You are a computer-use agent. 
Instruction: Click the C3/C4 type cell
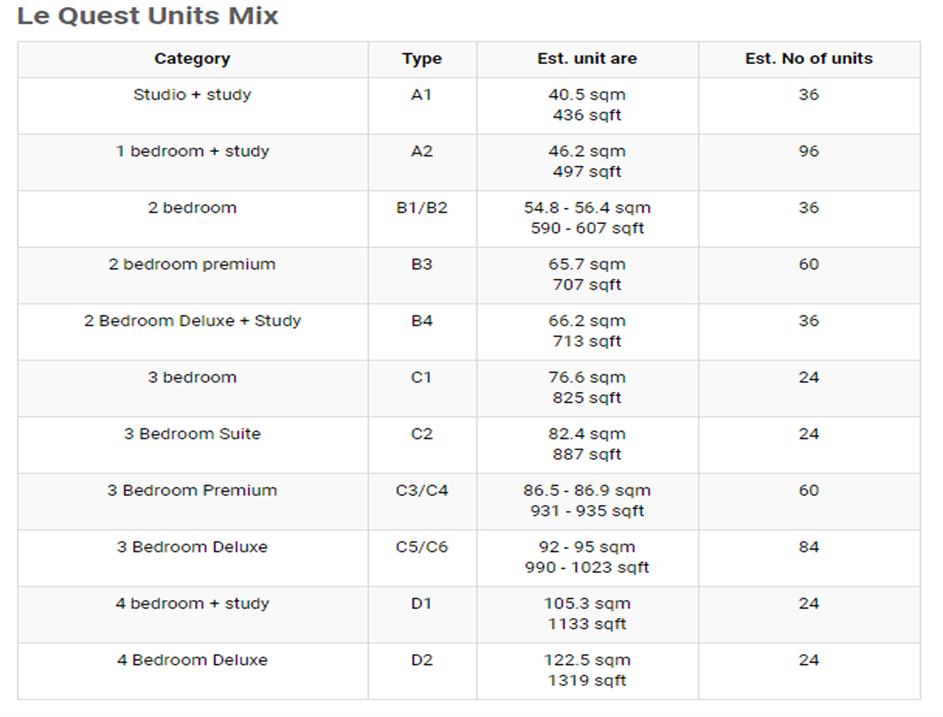click(x=422, y=491)
